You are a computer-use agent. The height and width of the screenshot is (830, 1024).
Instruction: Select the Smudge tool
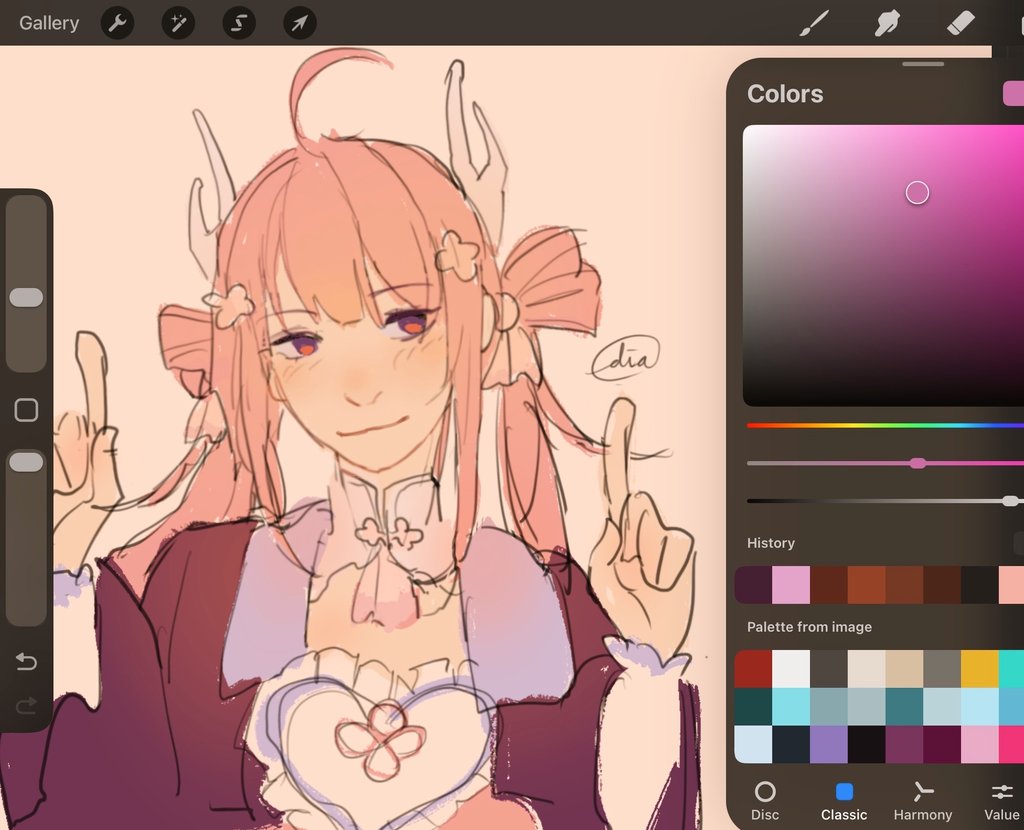[888, 24]
